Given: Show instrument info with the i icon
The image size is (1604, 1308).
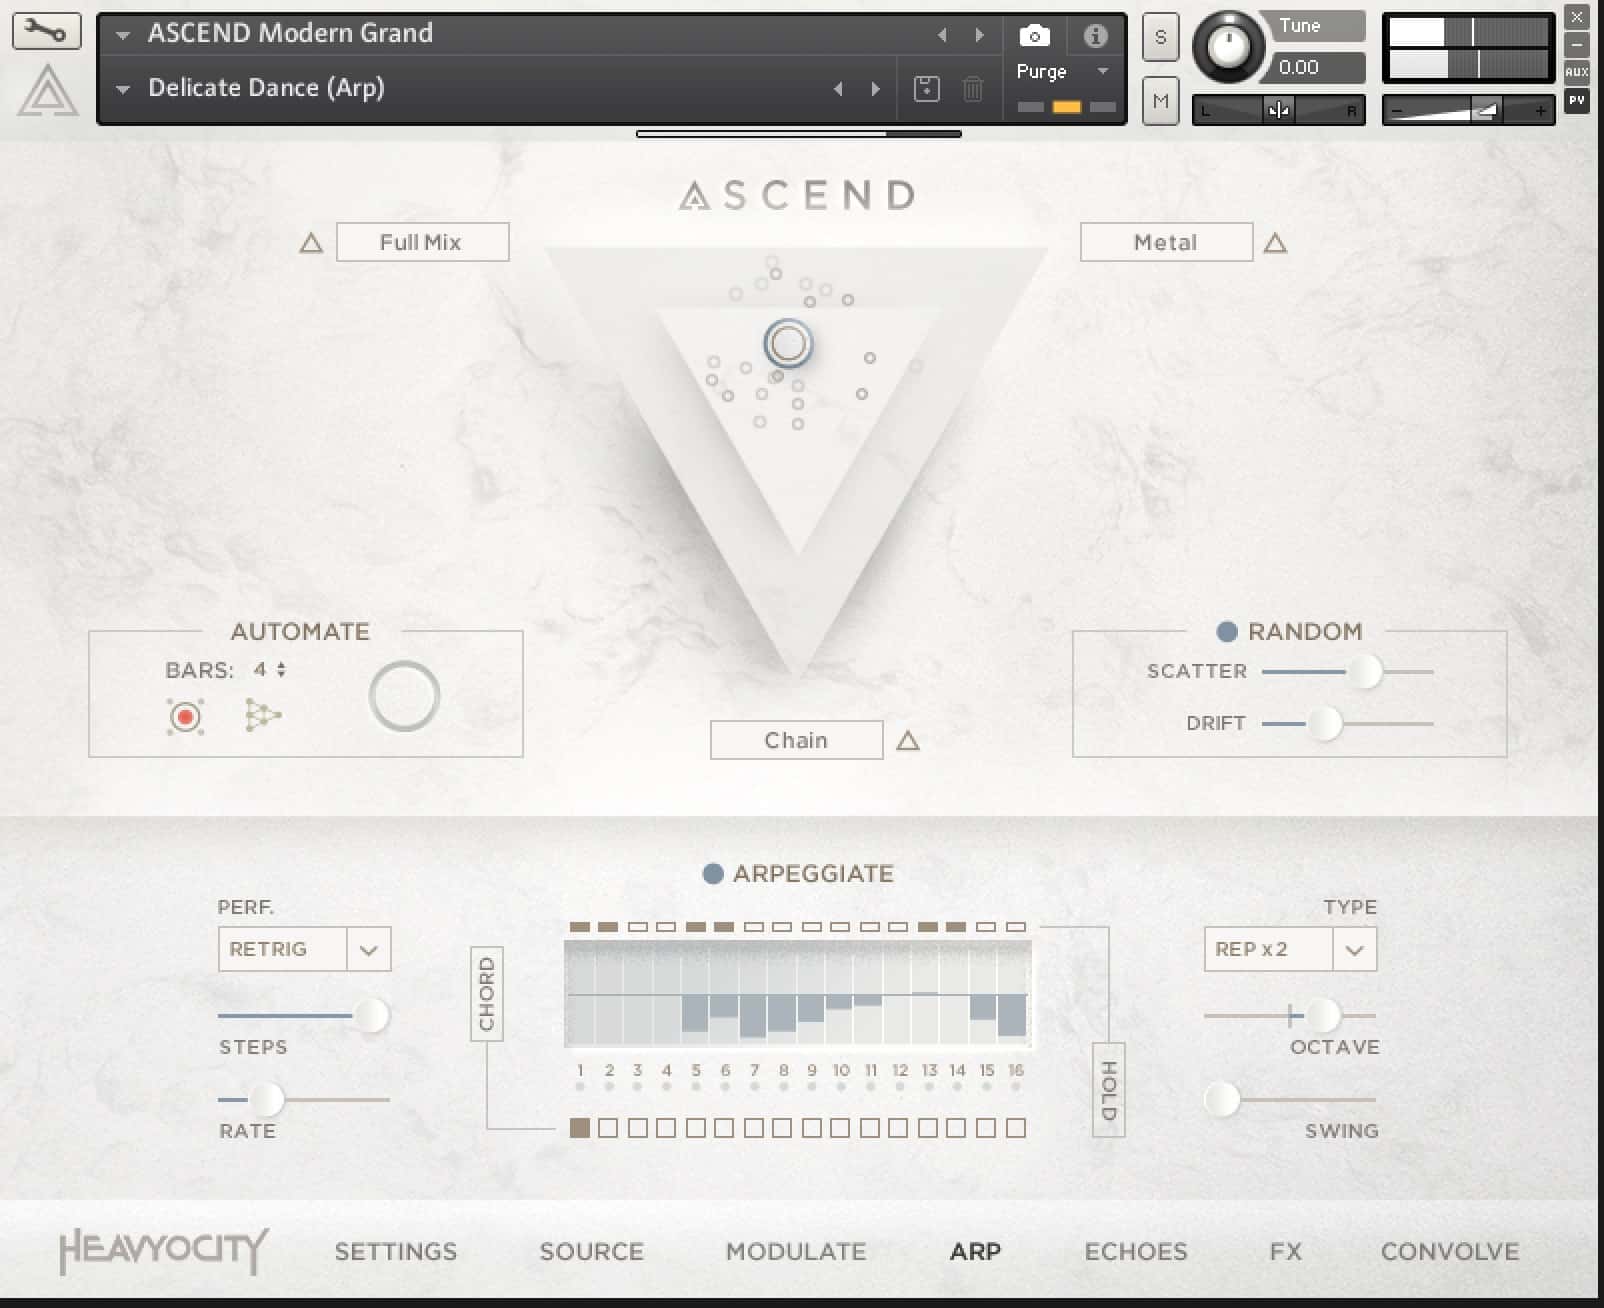Looking at the screenshot, I should [x=1095, y=36].
